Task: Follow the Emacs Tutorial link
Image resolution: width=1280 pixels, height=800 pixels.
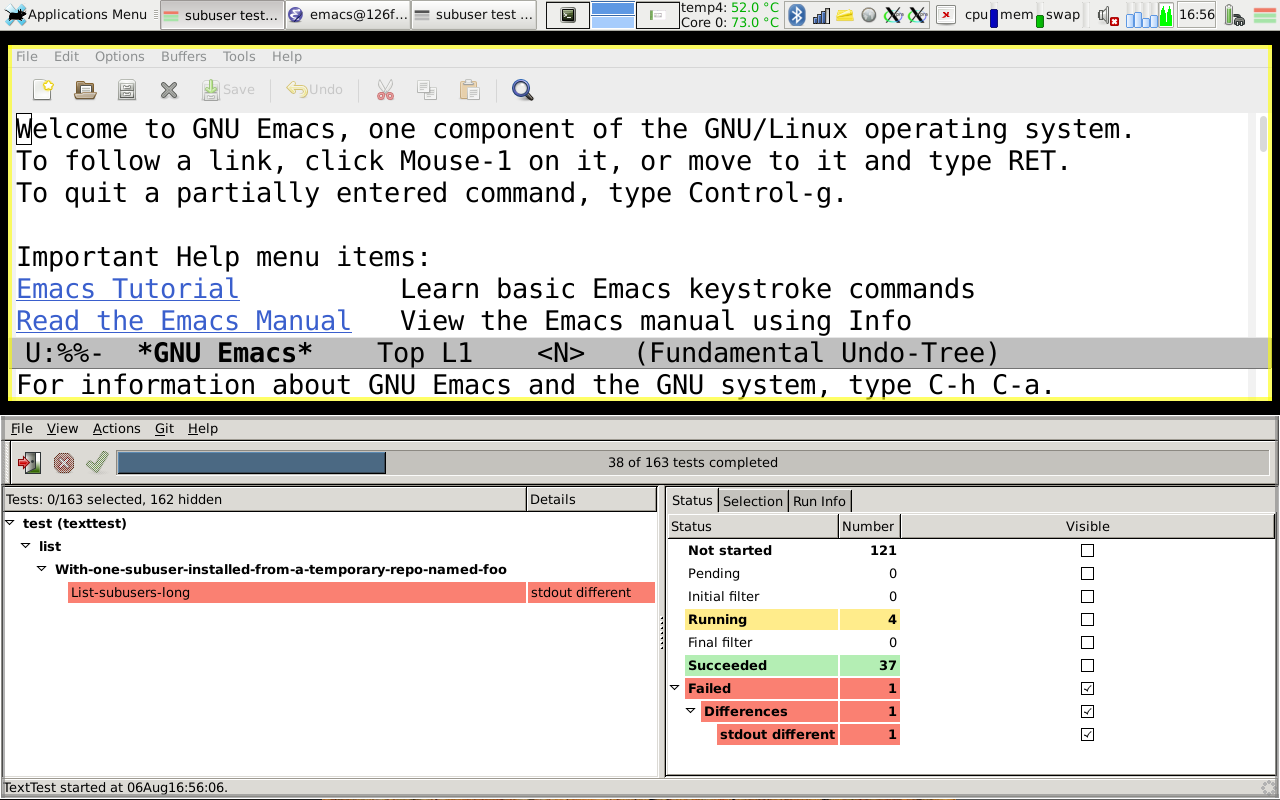Action: click(128, 289)
